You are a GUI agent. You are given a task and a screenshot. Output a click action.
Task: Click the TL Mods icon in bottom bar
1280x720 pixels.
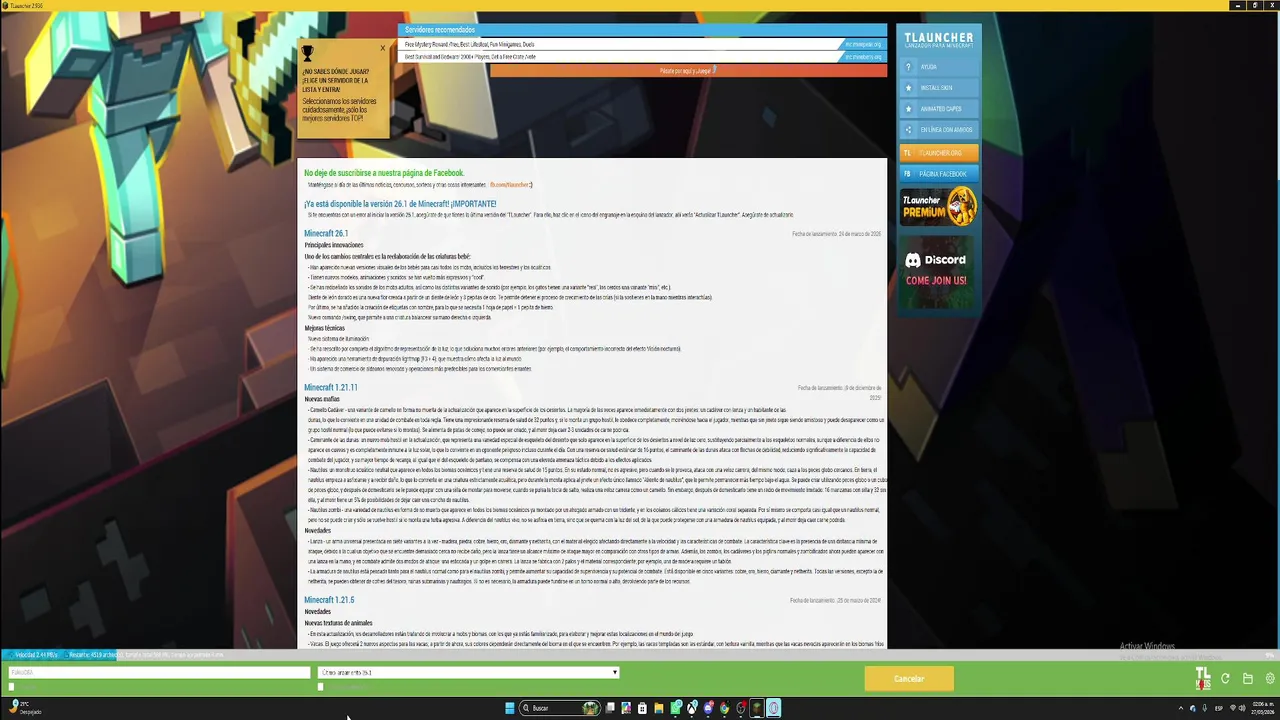pyautogui.click(x=1203, y=679)
